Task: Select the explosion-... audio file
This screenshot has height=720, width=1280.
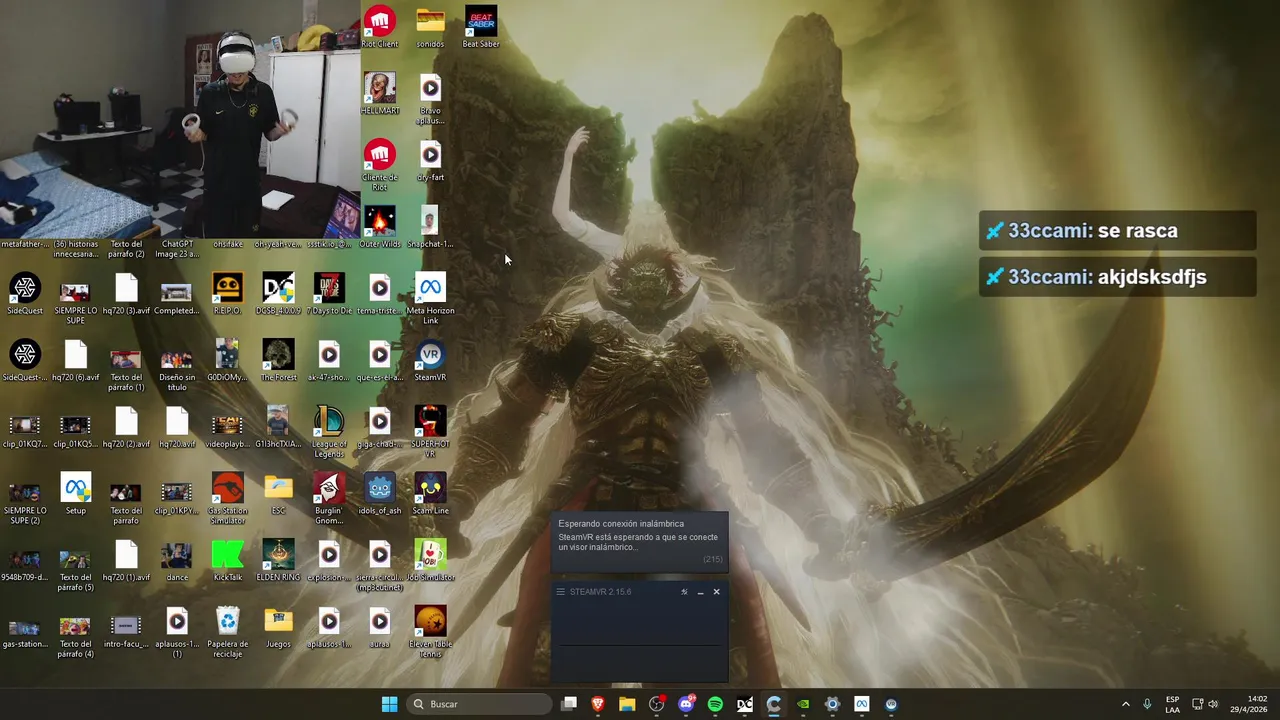Action: coord(329,560)
